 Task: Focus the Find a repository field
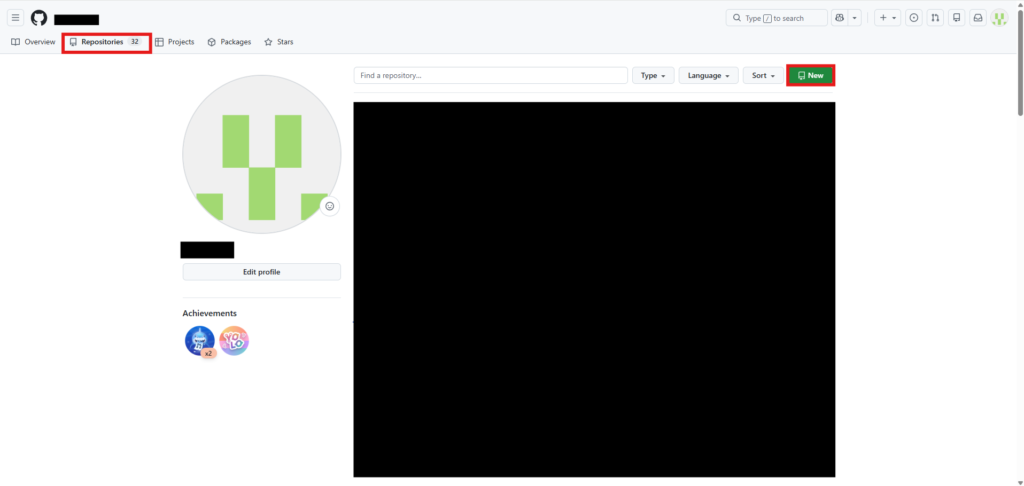click(x=490, y=75)
